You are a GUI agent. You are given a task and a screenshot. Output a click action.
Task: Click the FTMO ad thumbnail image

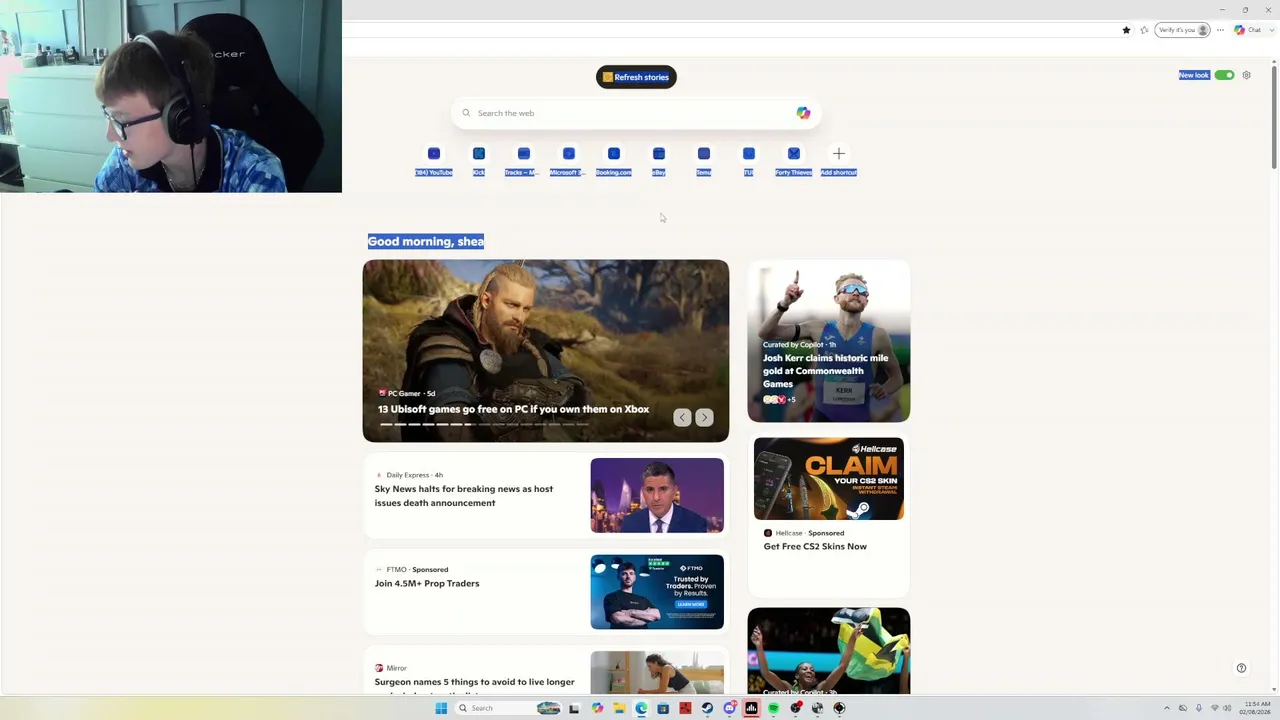[657, 592]
